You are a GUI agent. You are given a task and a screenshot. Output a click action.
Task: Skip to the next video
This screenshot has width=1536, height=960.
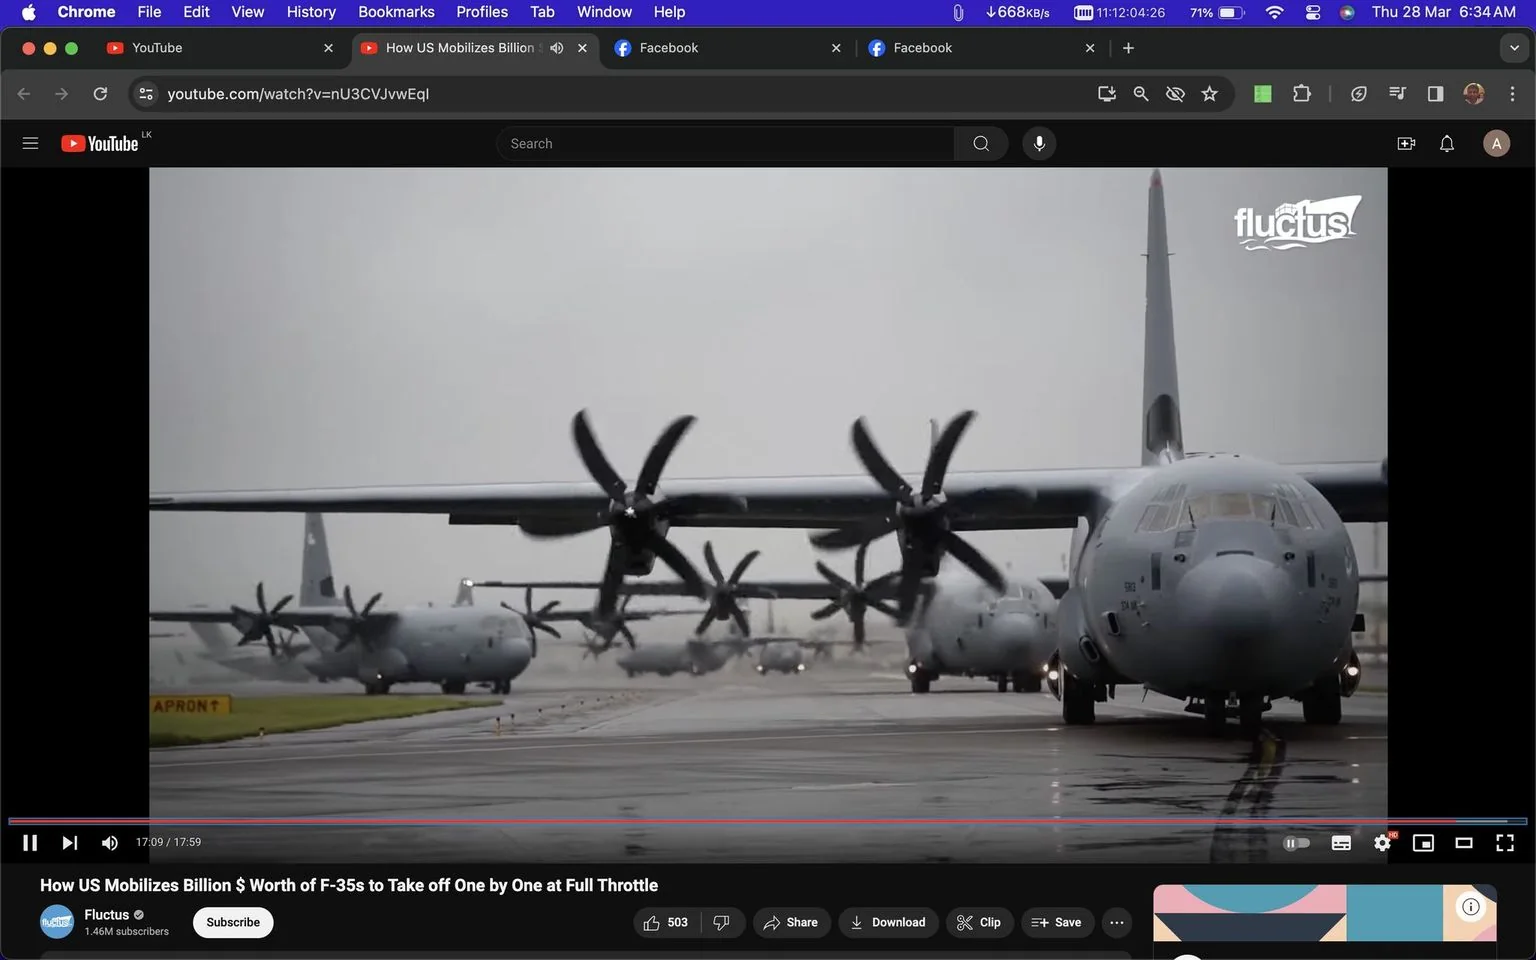point(69,843)
